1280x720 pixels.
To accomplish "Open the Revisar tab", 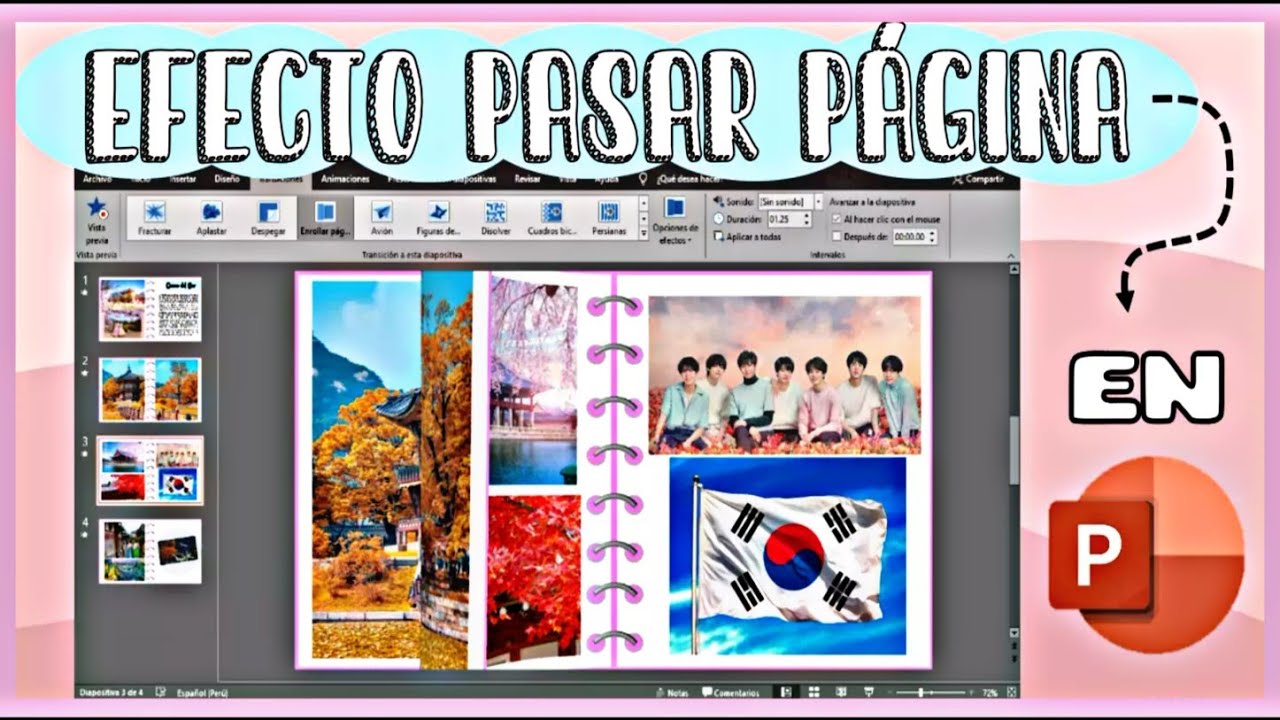I will 527,179.
